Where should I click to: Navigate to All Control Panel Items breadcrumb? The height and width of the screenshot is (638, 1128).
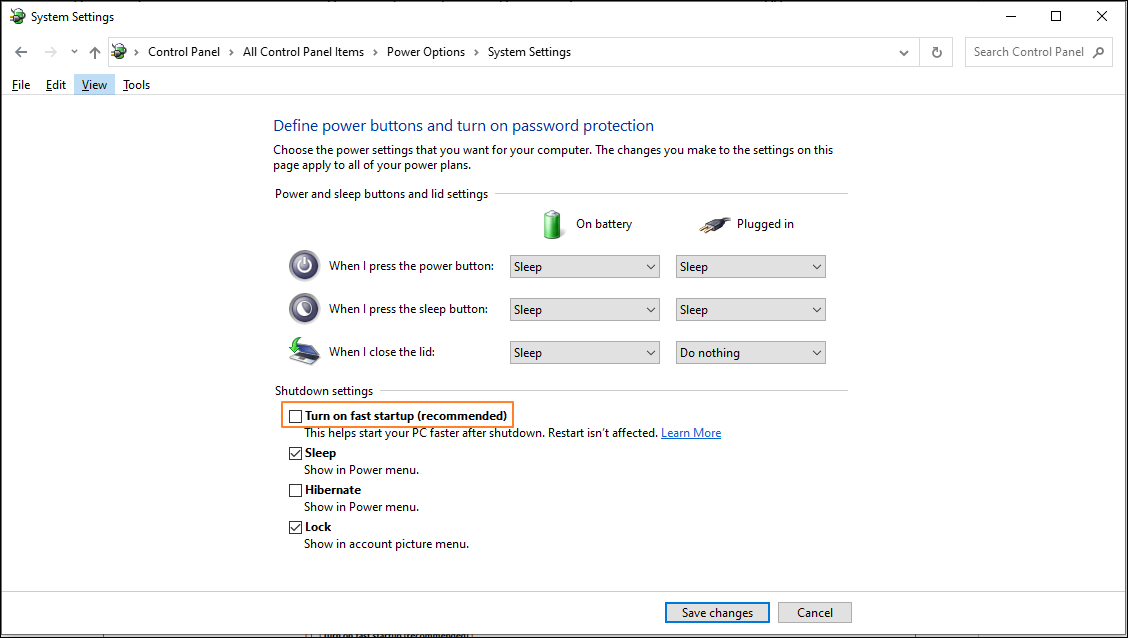pyautogui.click(x=304, y=52)
